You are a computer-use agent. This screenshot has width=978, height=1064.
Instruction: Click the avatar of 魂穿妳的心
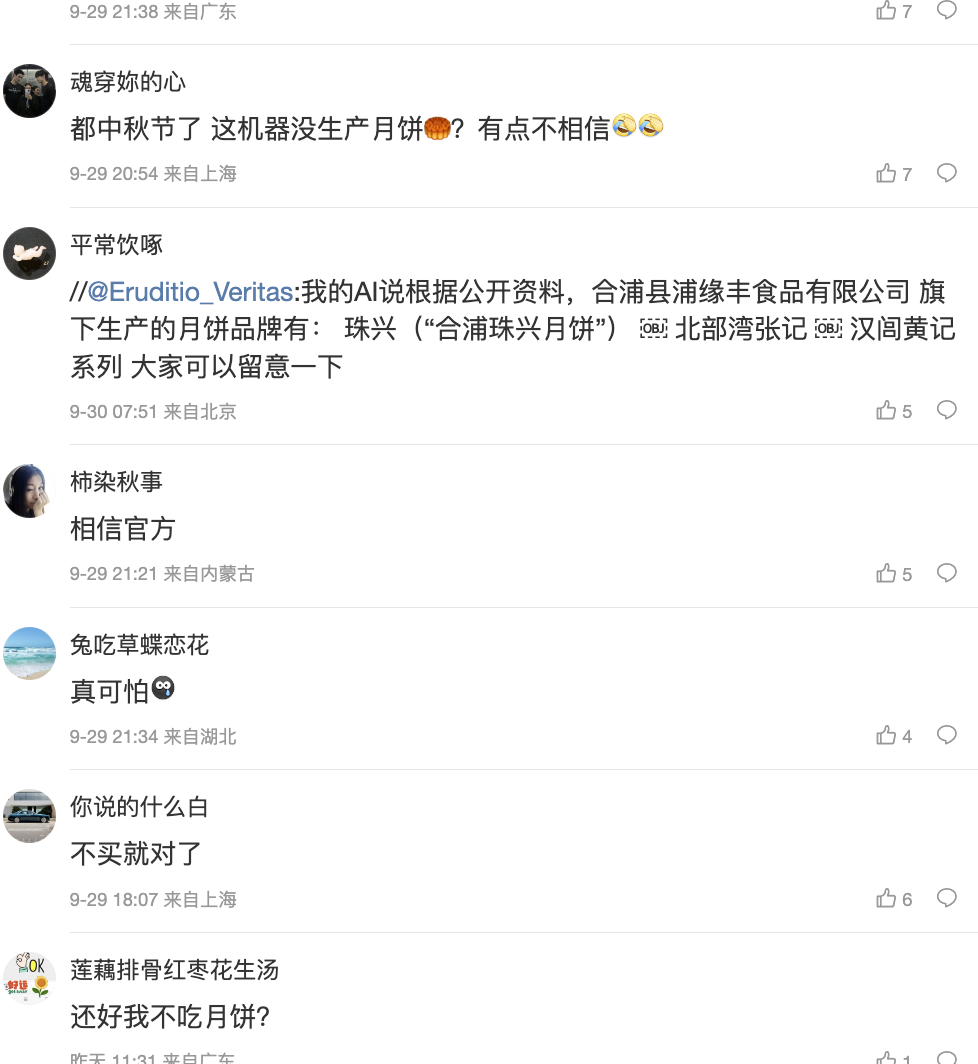(x=29, y=91)
